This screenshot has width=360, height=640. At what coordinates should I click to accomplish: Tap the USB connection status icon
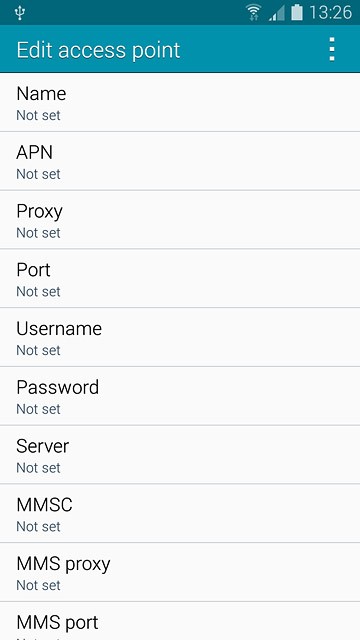point(20,13)
